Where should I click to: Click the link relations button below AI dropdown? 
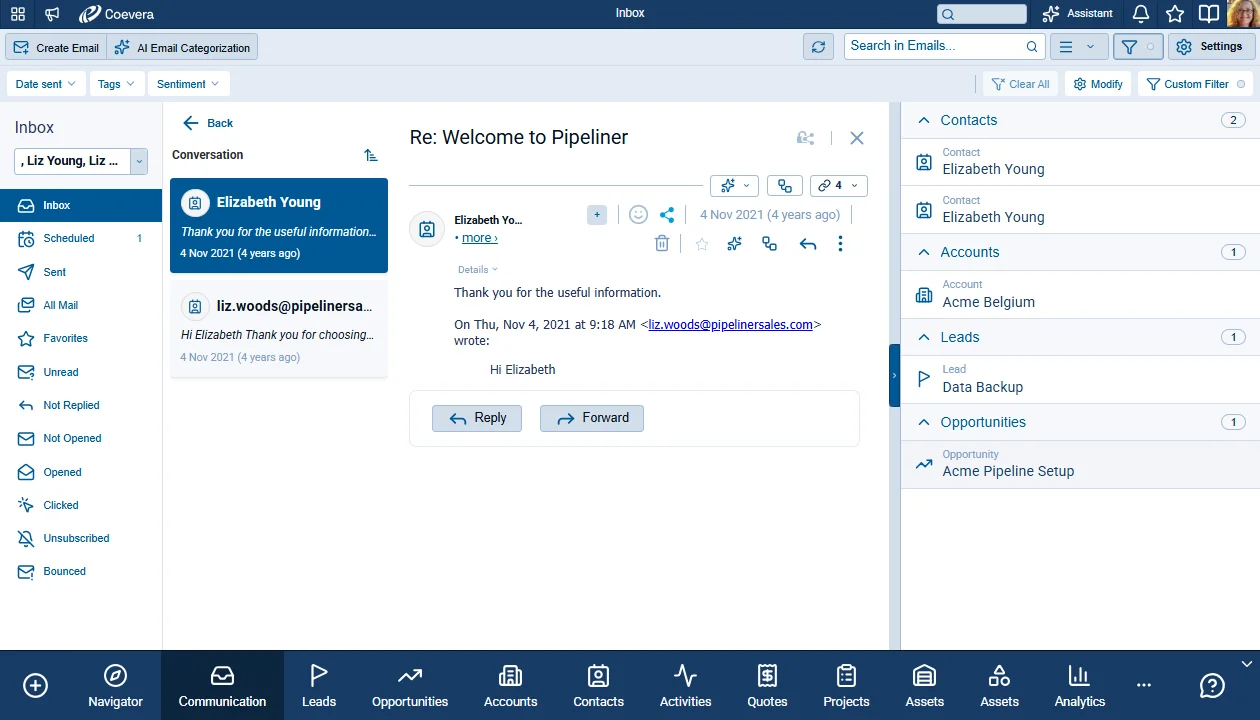pyautogui.click(x=784, y=185)
